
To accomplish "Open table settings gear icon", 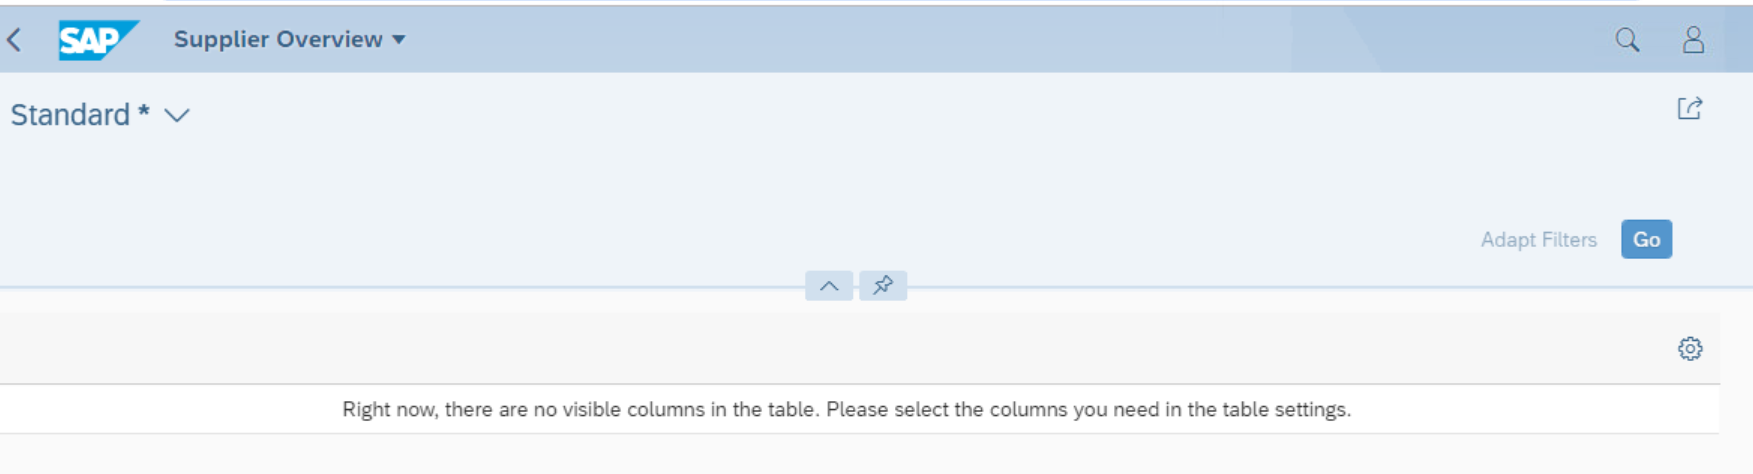I will [1690, 349].
